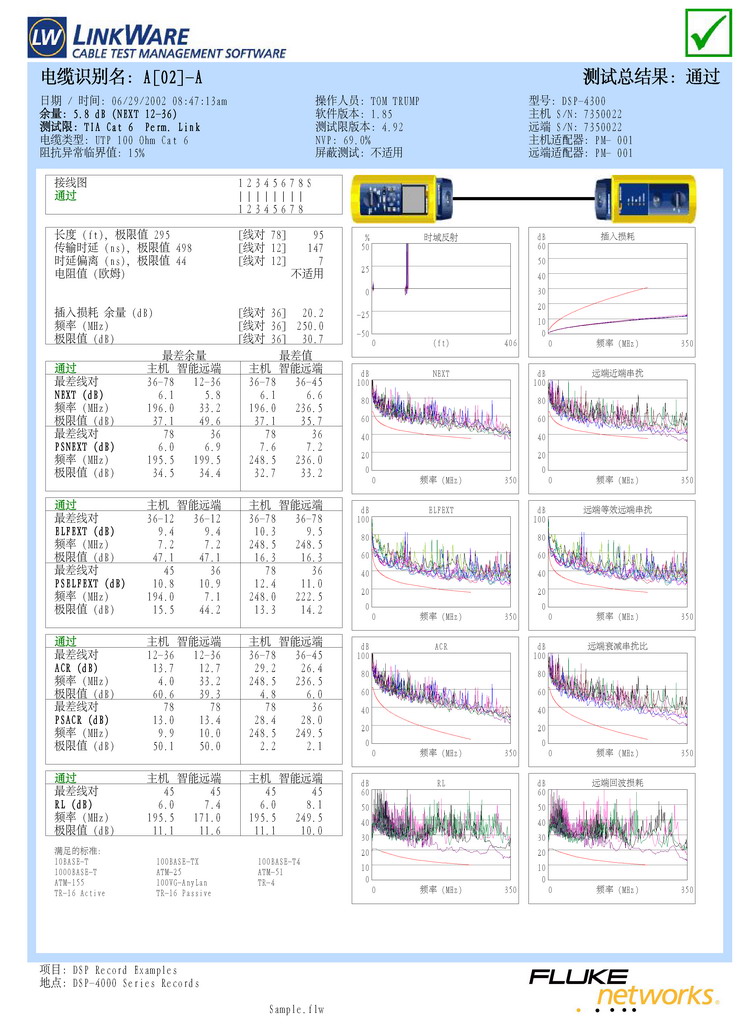Screen dimensions: 750x1030
Task: Click 通过 link under 接线图
Action: [x=65, y=196]
